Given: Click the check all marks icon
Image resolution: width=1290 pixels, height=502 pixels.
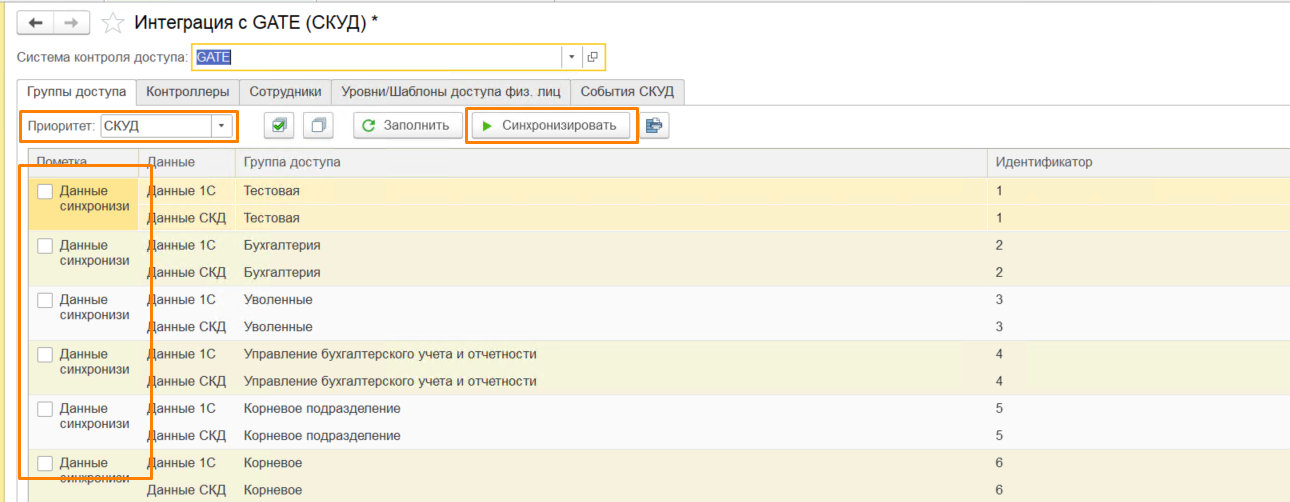Looking at the screenshot, I should point(280,126).
